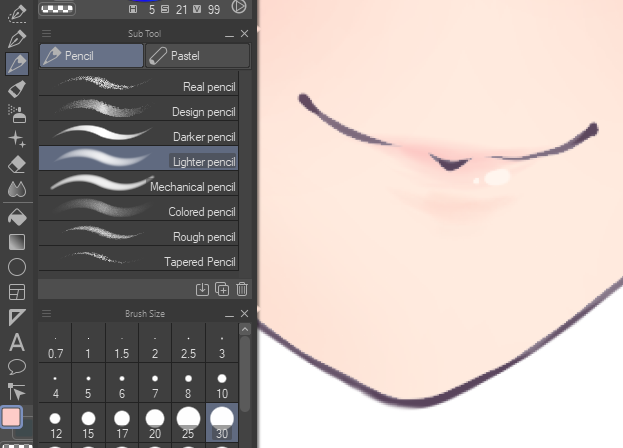Open the Sub Tool panel menu
Screen dimensions: 623x448
click(x=46, y=33)
